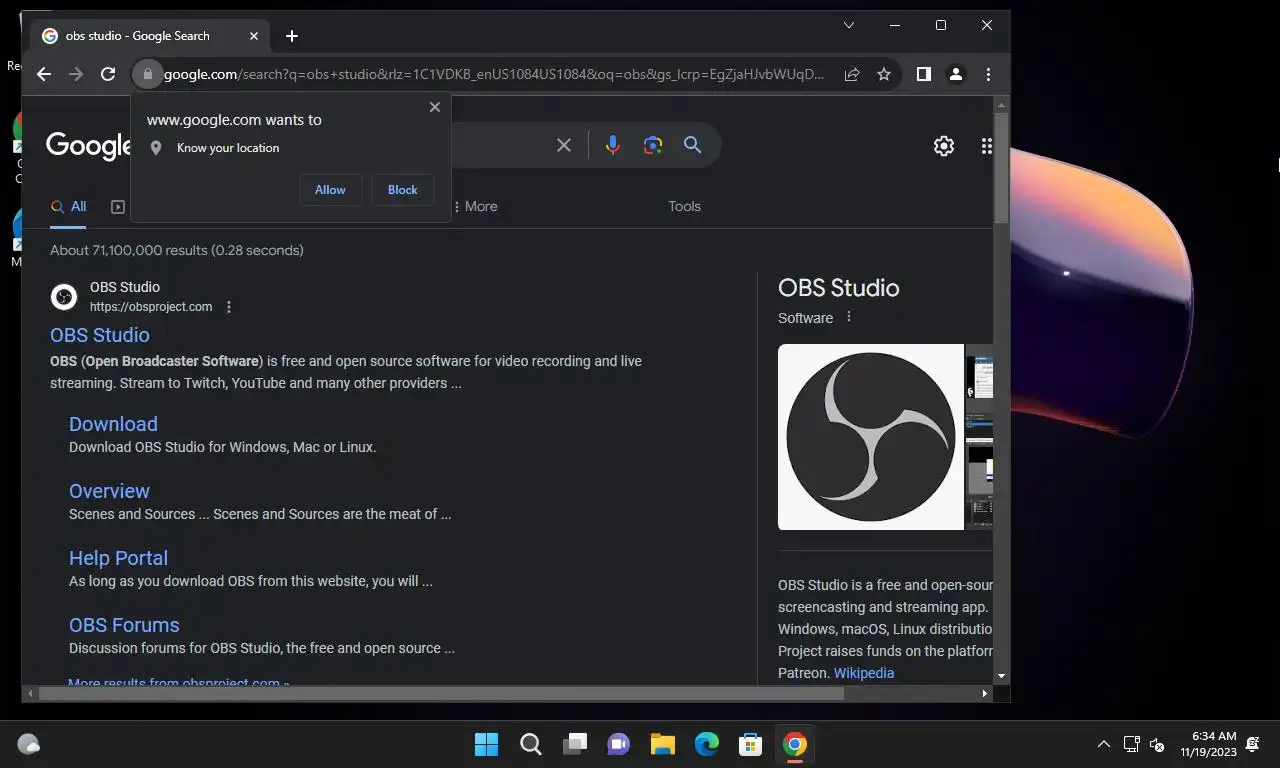Start voice search with microphone

pos(613,146)
